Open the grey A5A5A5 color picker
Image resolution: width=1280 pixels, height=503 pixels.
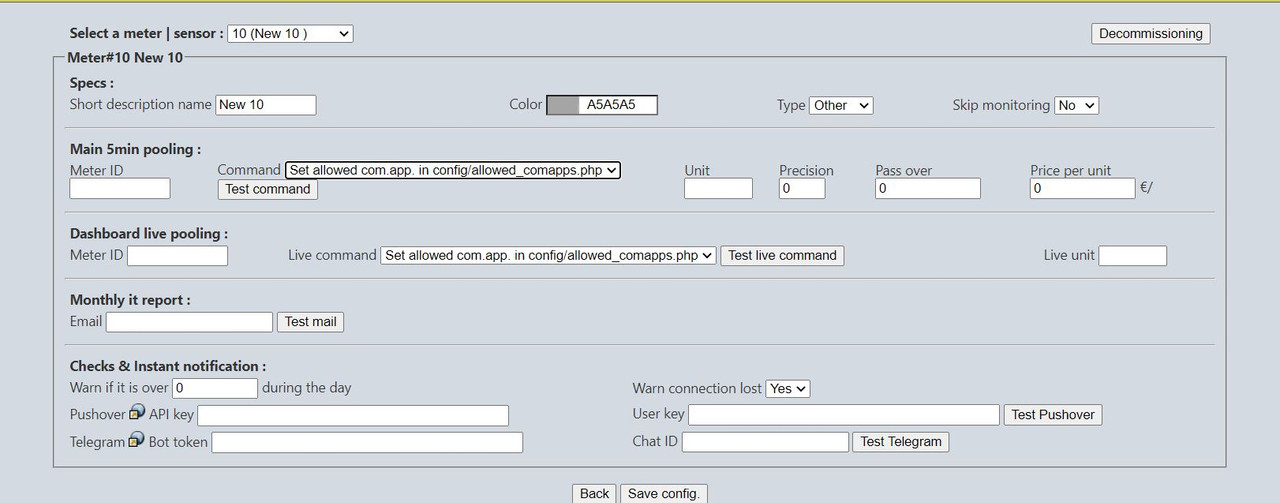click(602, 105)
